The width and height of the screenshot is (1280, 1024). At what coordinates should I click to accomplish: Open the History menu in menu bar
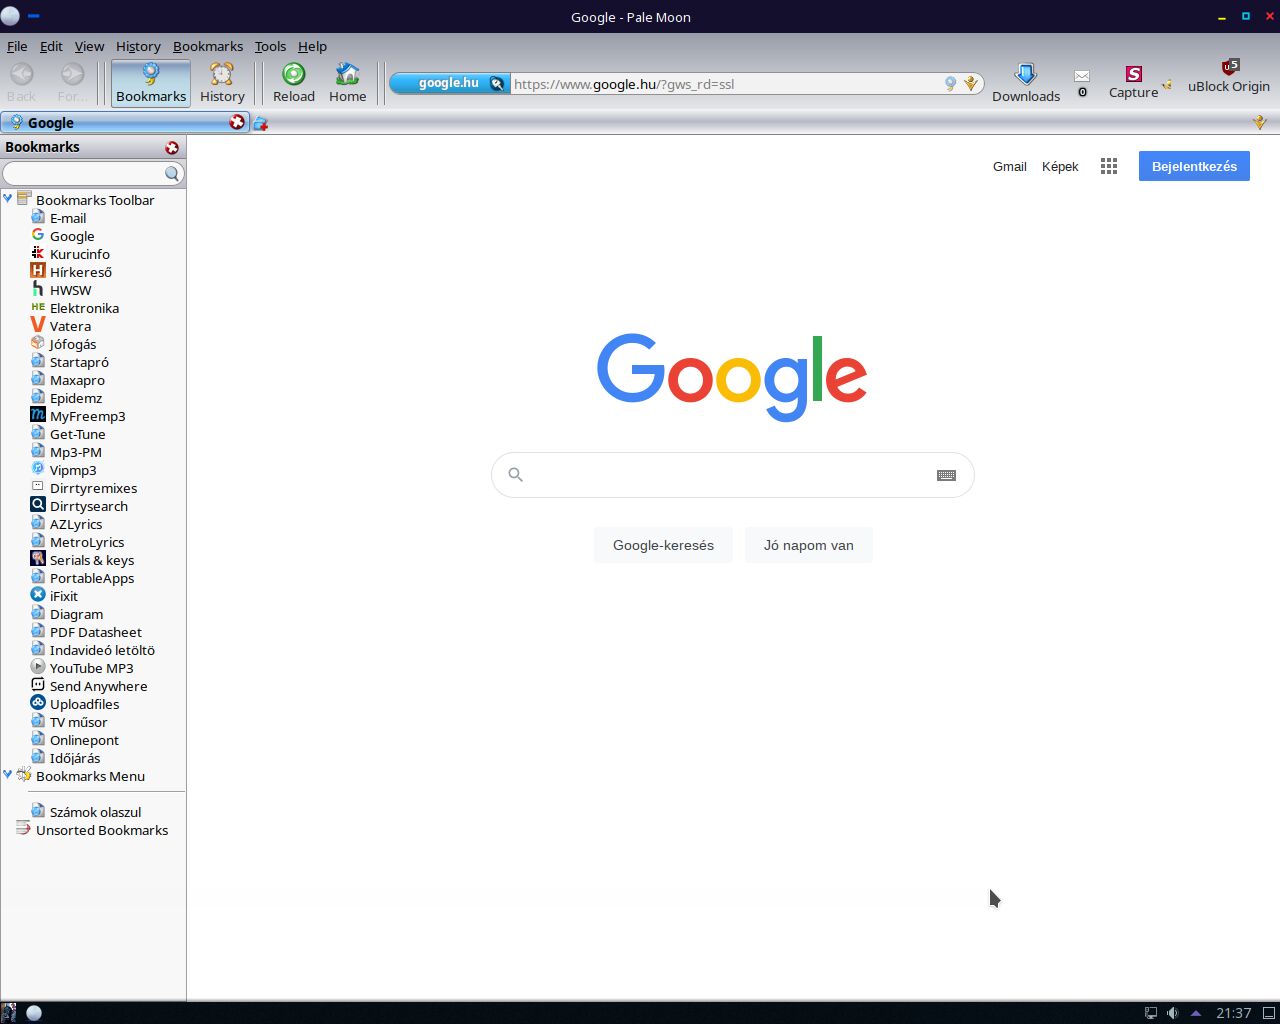[138, 46]
